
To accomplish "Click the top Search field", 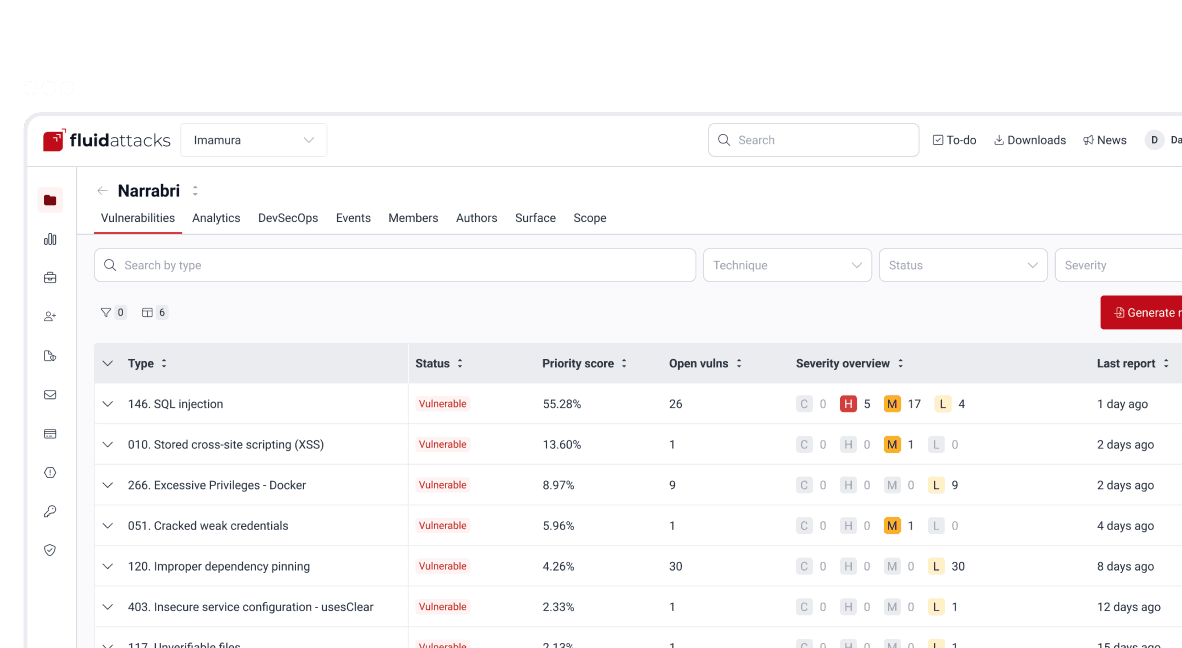I will click(813, 140).
